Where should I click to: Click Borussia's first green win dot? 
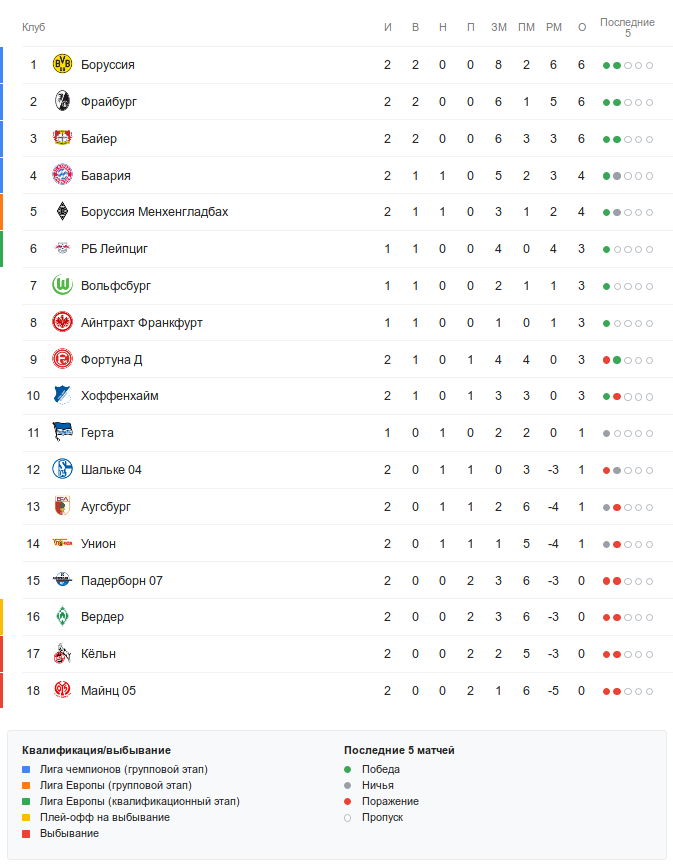[x=607, y=66]
